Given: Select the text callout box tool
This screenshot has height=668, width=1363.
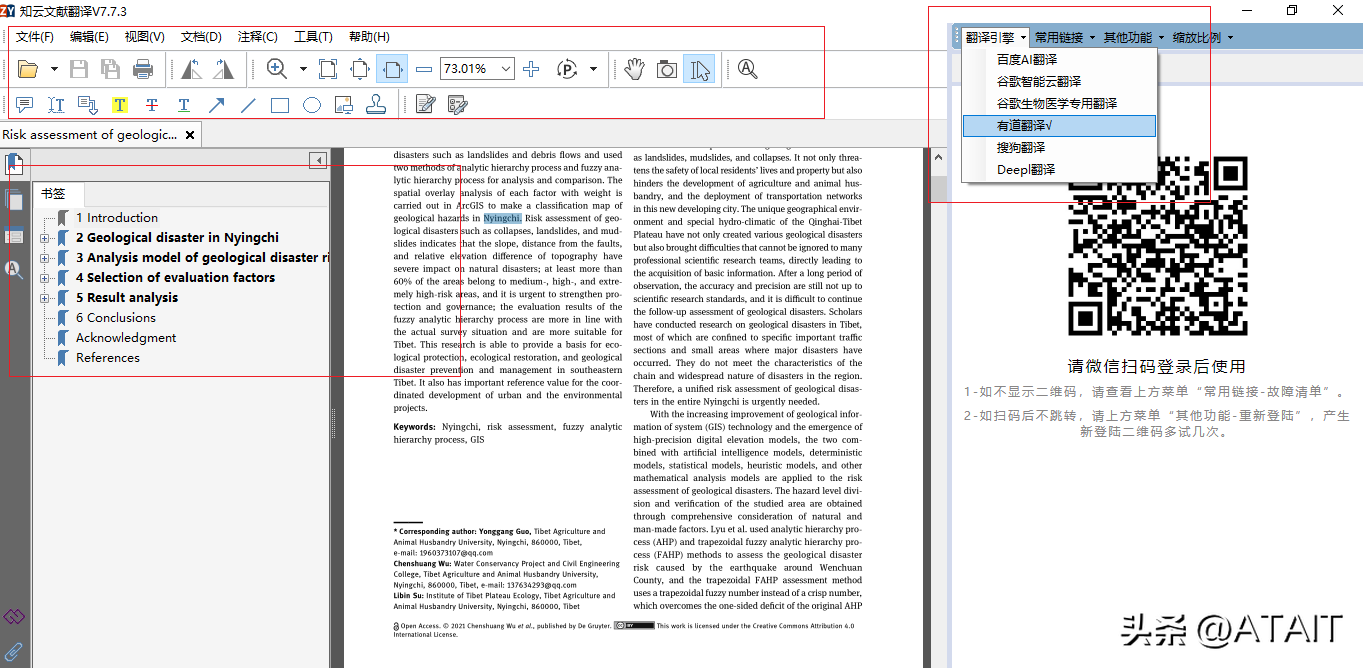Looking at the screenshot, I should [88, 104].
